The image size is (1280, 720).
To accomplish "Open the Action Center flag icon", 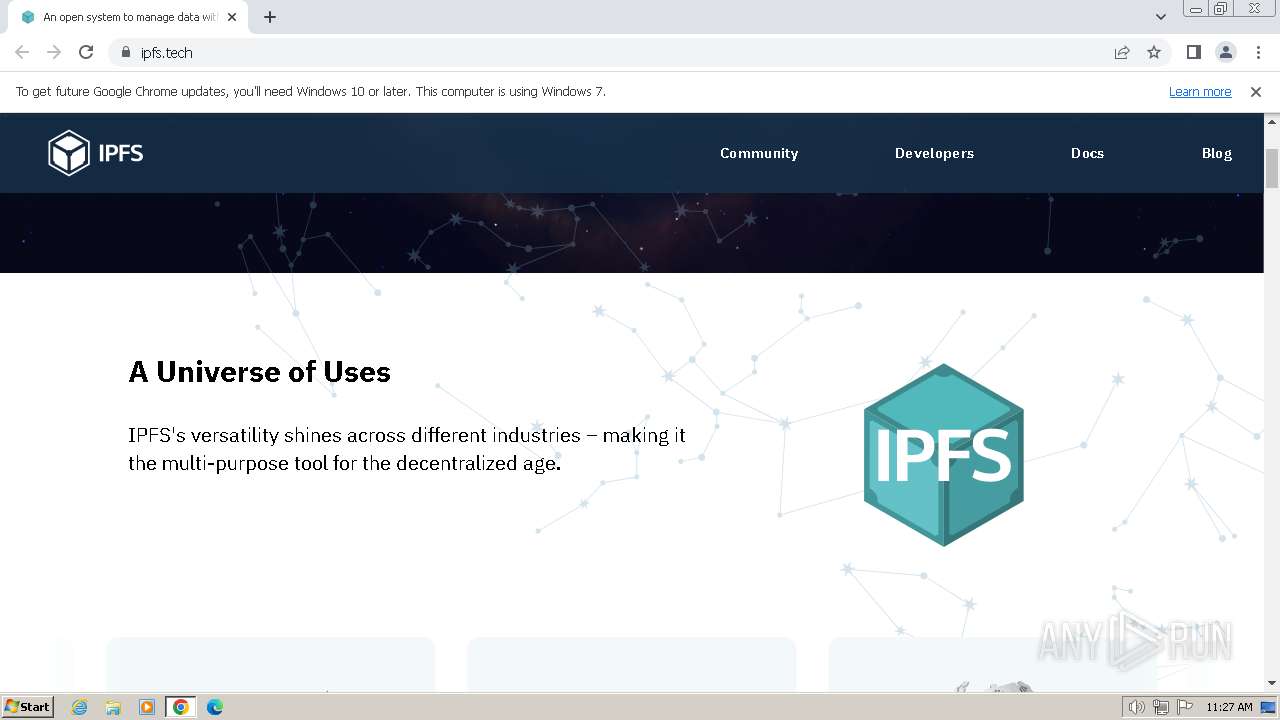I will coord(1185,707).
